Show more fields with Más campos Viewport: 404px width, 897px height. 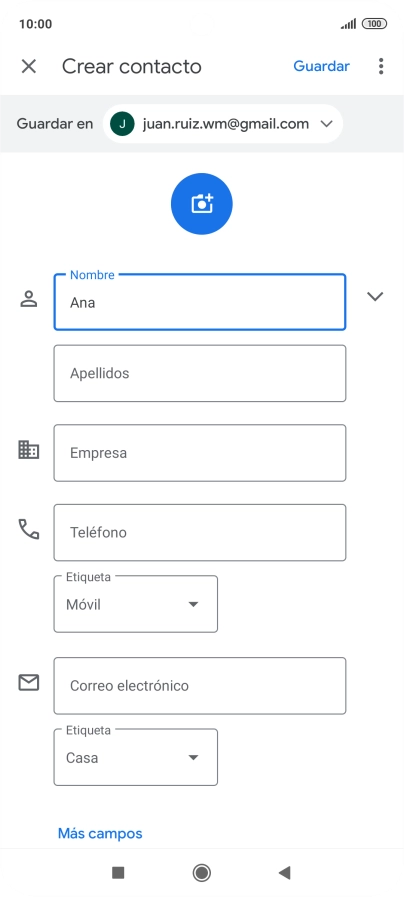pyautogui.click(x=100, y=834)
